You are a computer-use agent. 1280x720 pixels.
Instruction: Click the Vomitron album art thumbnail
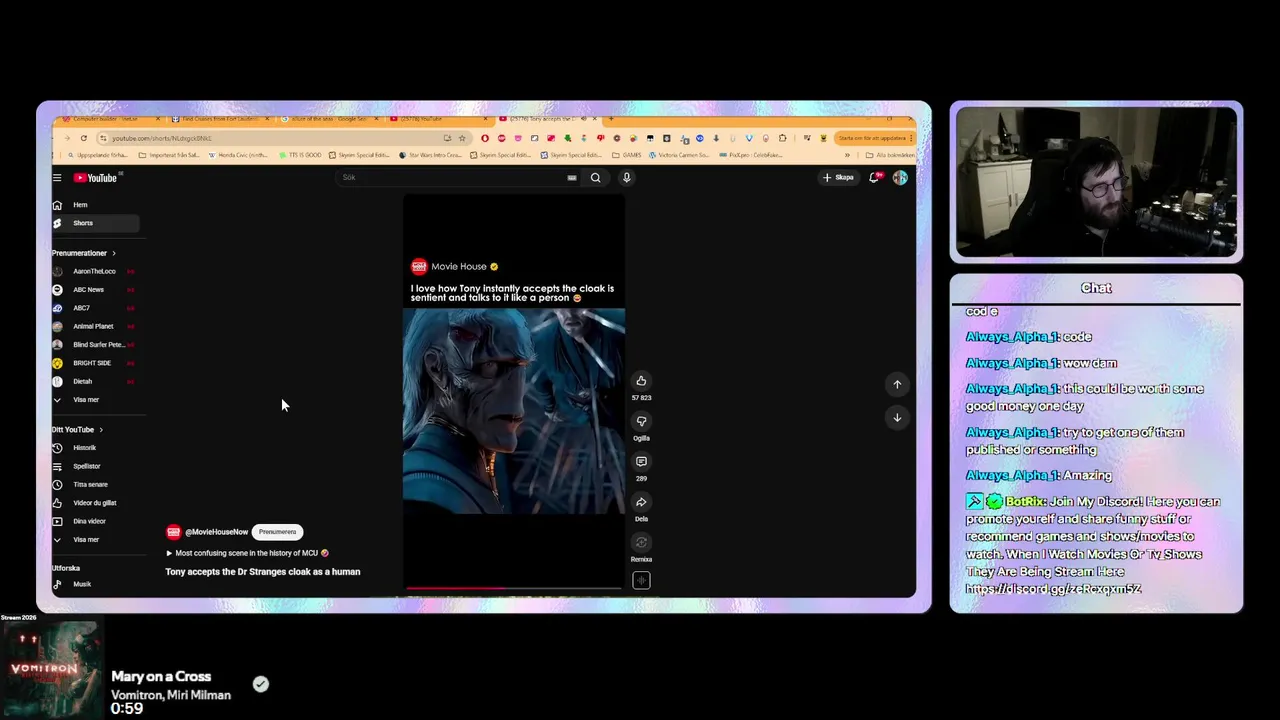(51, 669)
